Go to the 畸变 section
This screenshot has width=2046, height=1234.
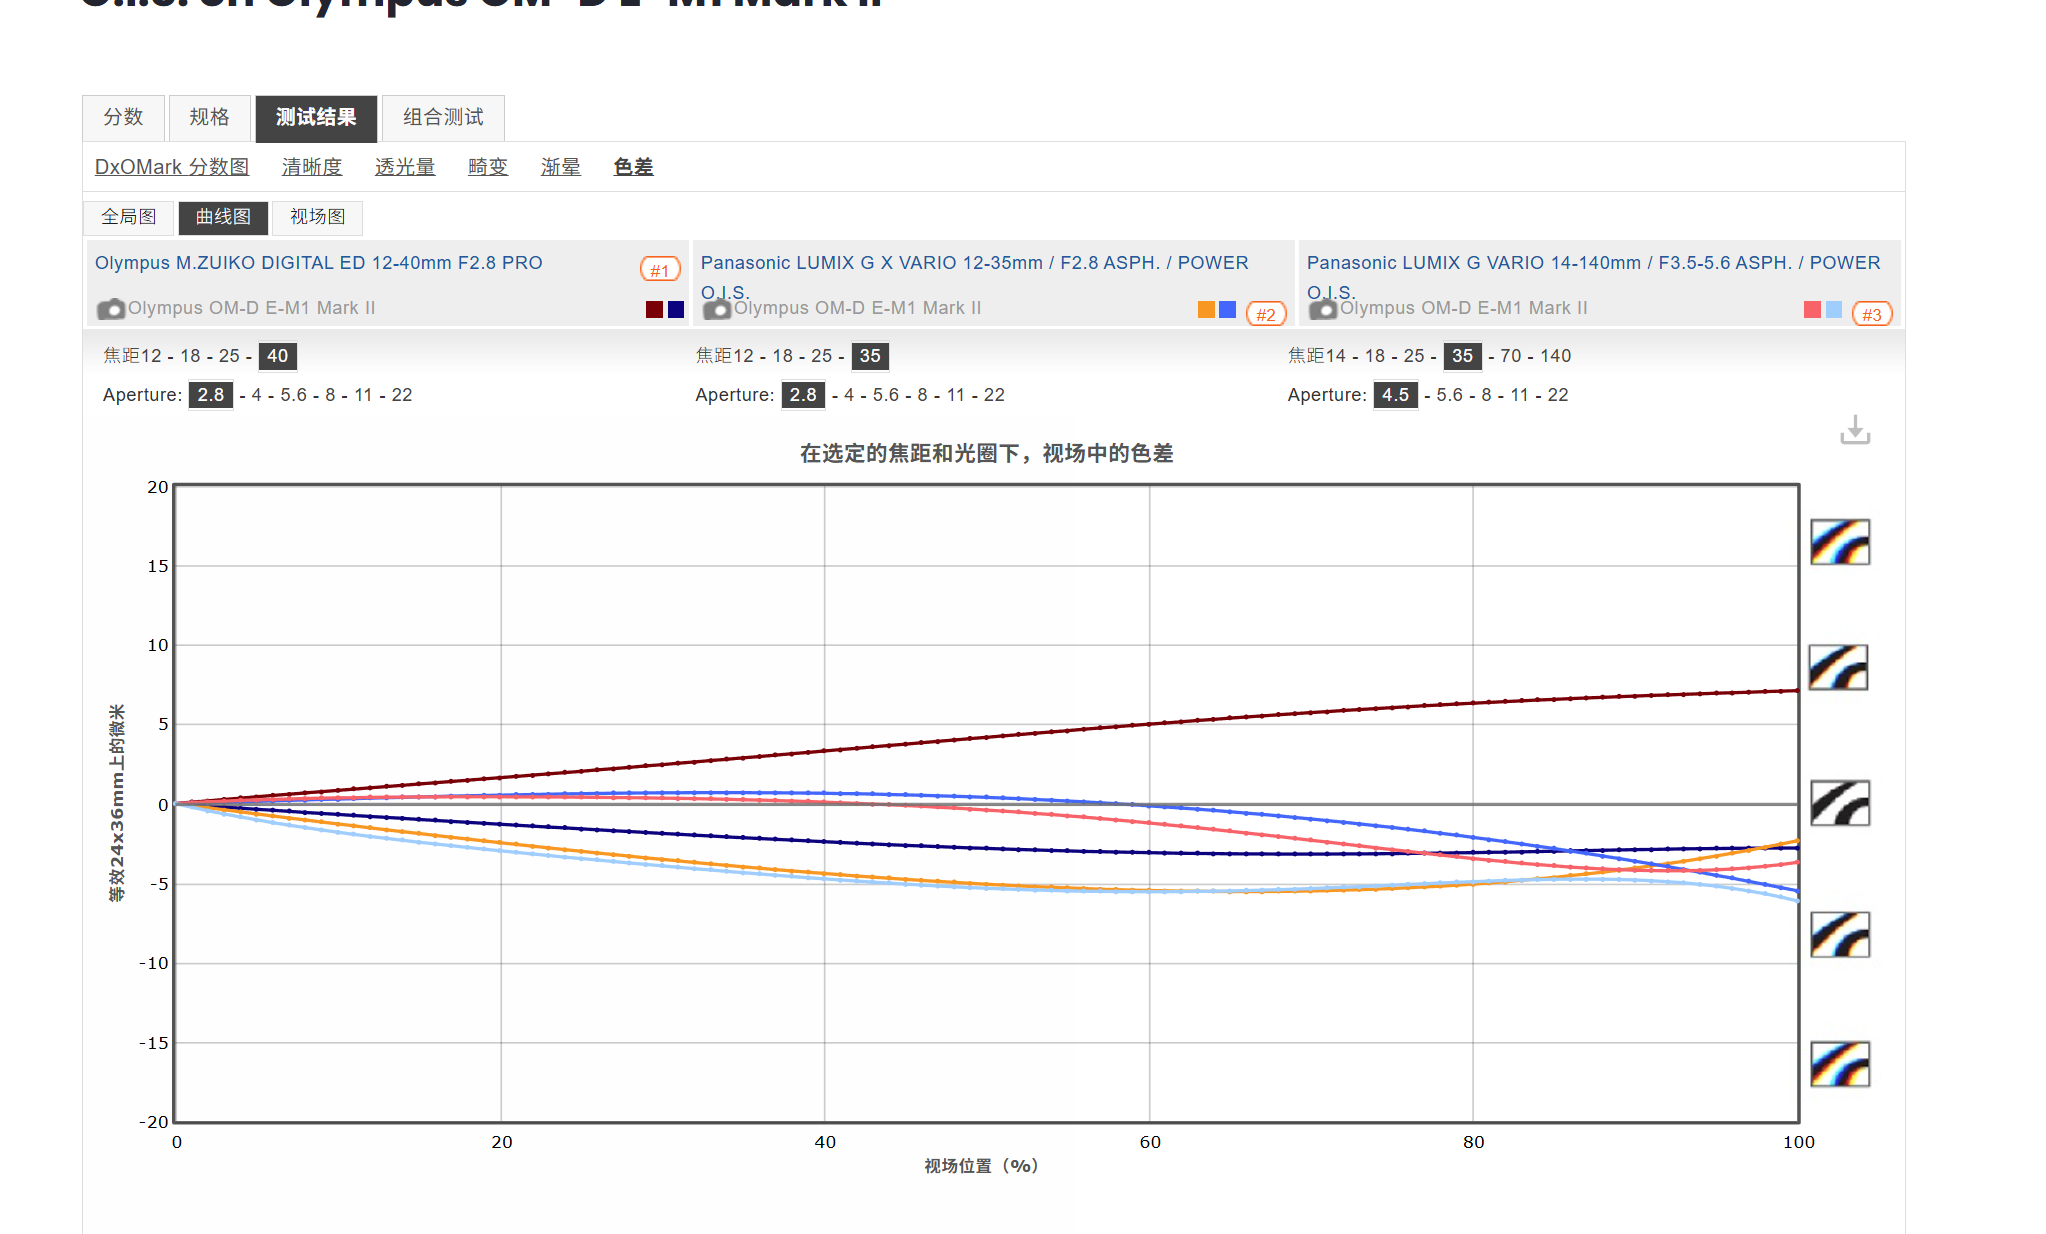(488, 167)
